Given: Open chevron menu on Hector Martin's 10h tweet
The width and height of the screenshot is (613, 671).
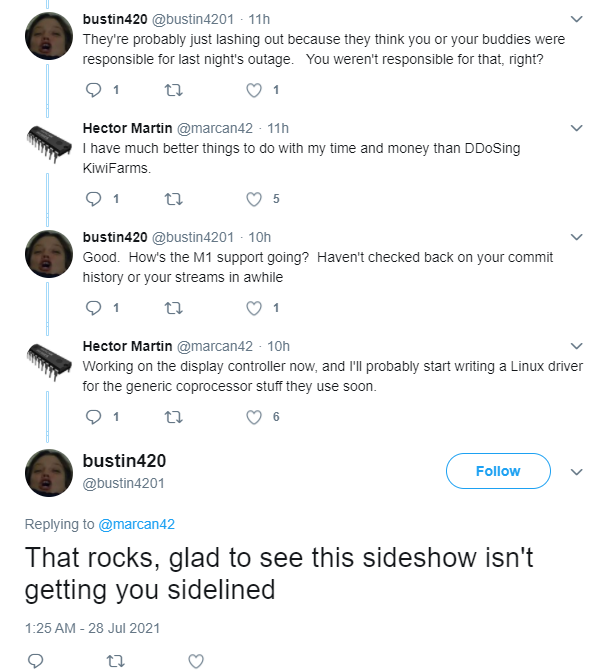Looking at the screenshot, I should 577,346.
